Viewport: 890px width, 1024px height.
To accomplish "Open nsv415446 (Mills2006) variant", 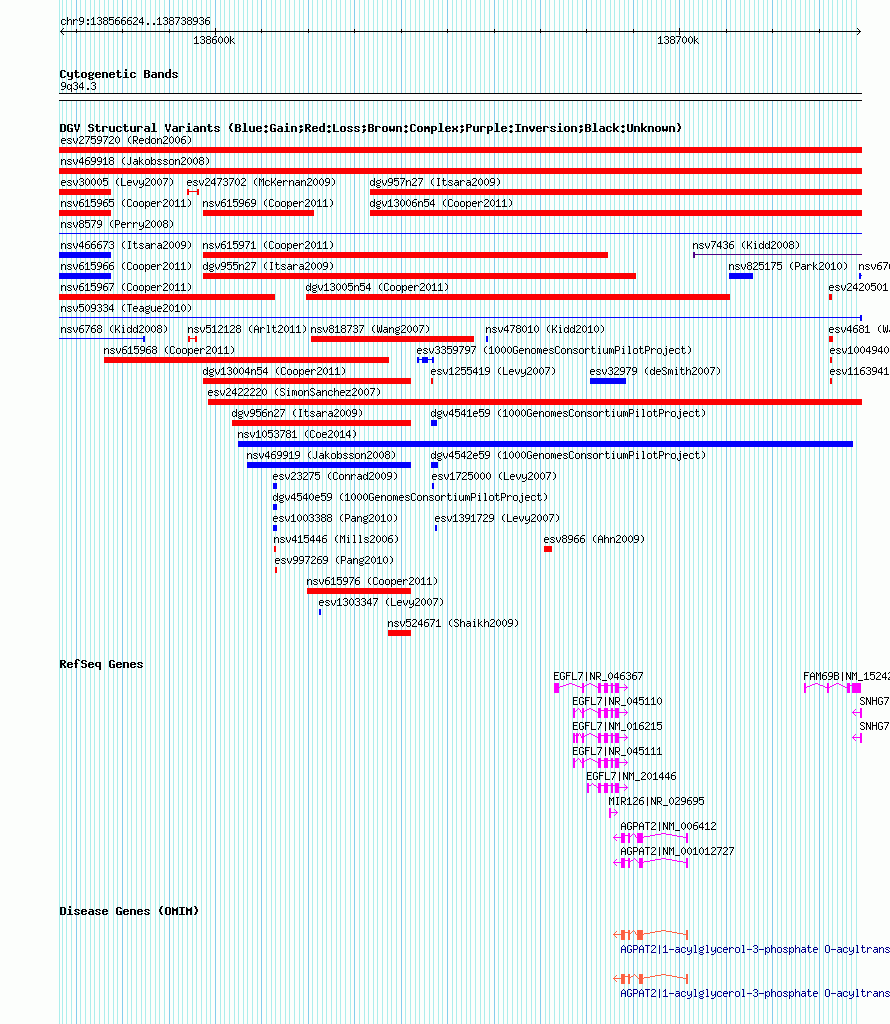I will (x=336, y=539).
